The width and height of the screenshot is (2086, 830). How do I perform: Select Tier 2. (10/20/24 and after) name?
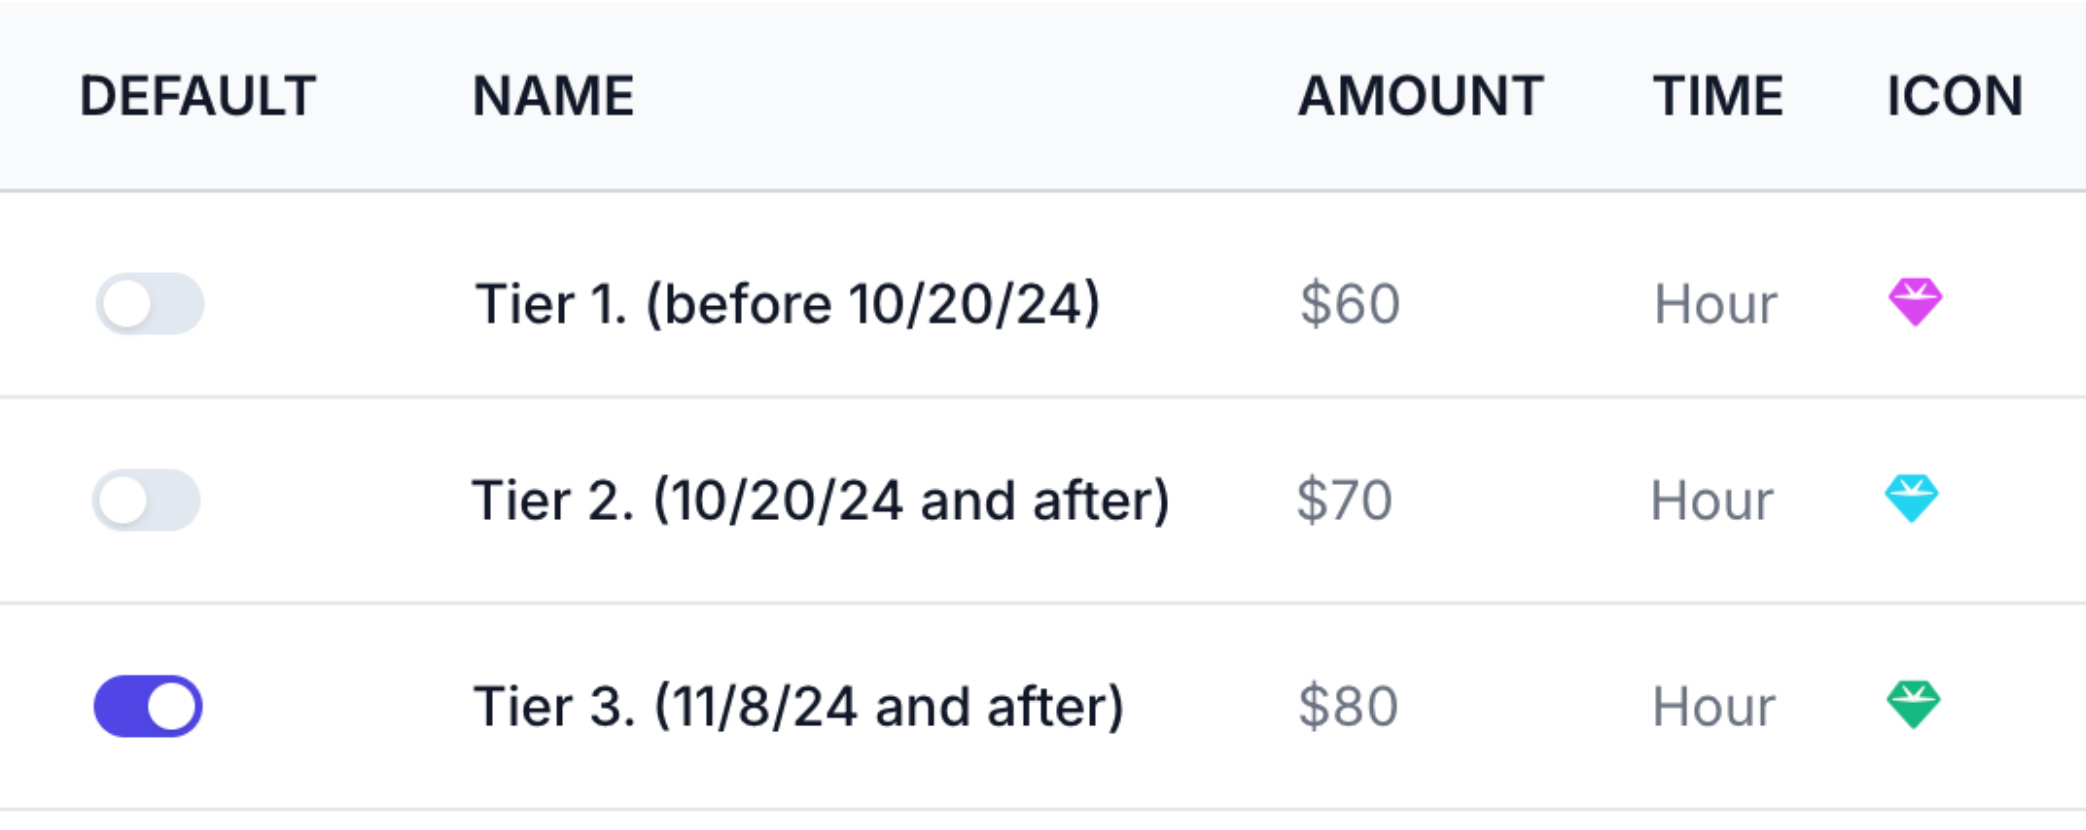[820, 500]
